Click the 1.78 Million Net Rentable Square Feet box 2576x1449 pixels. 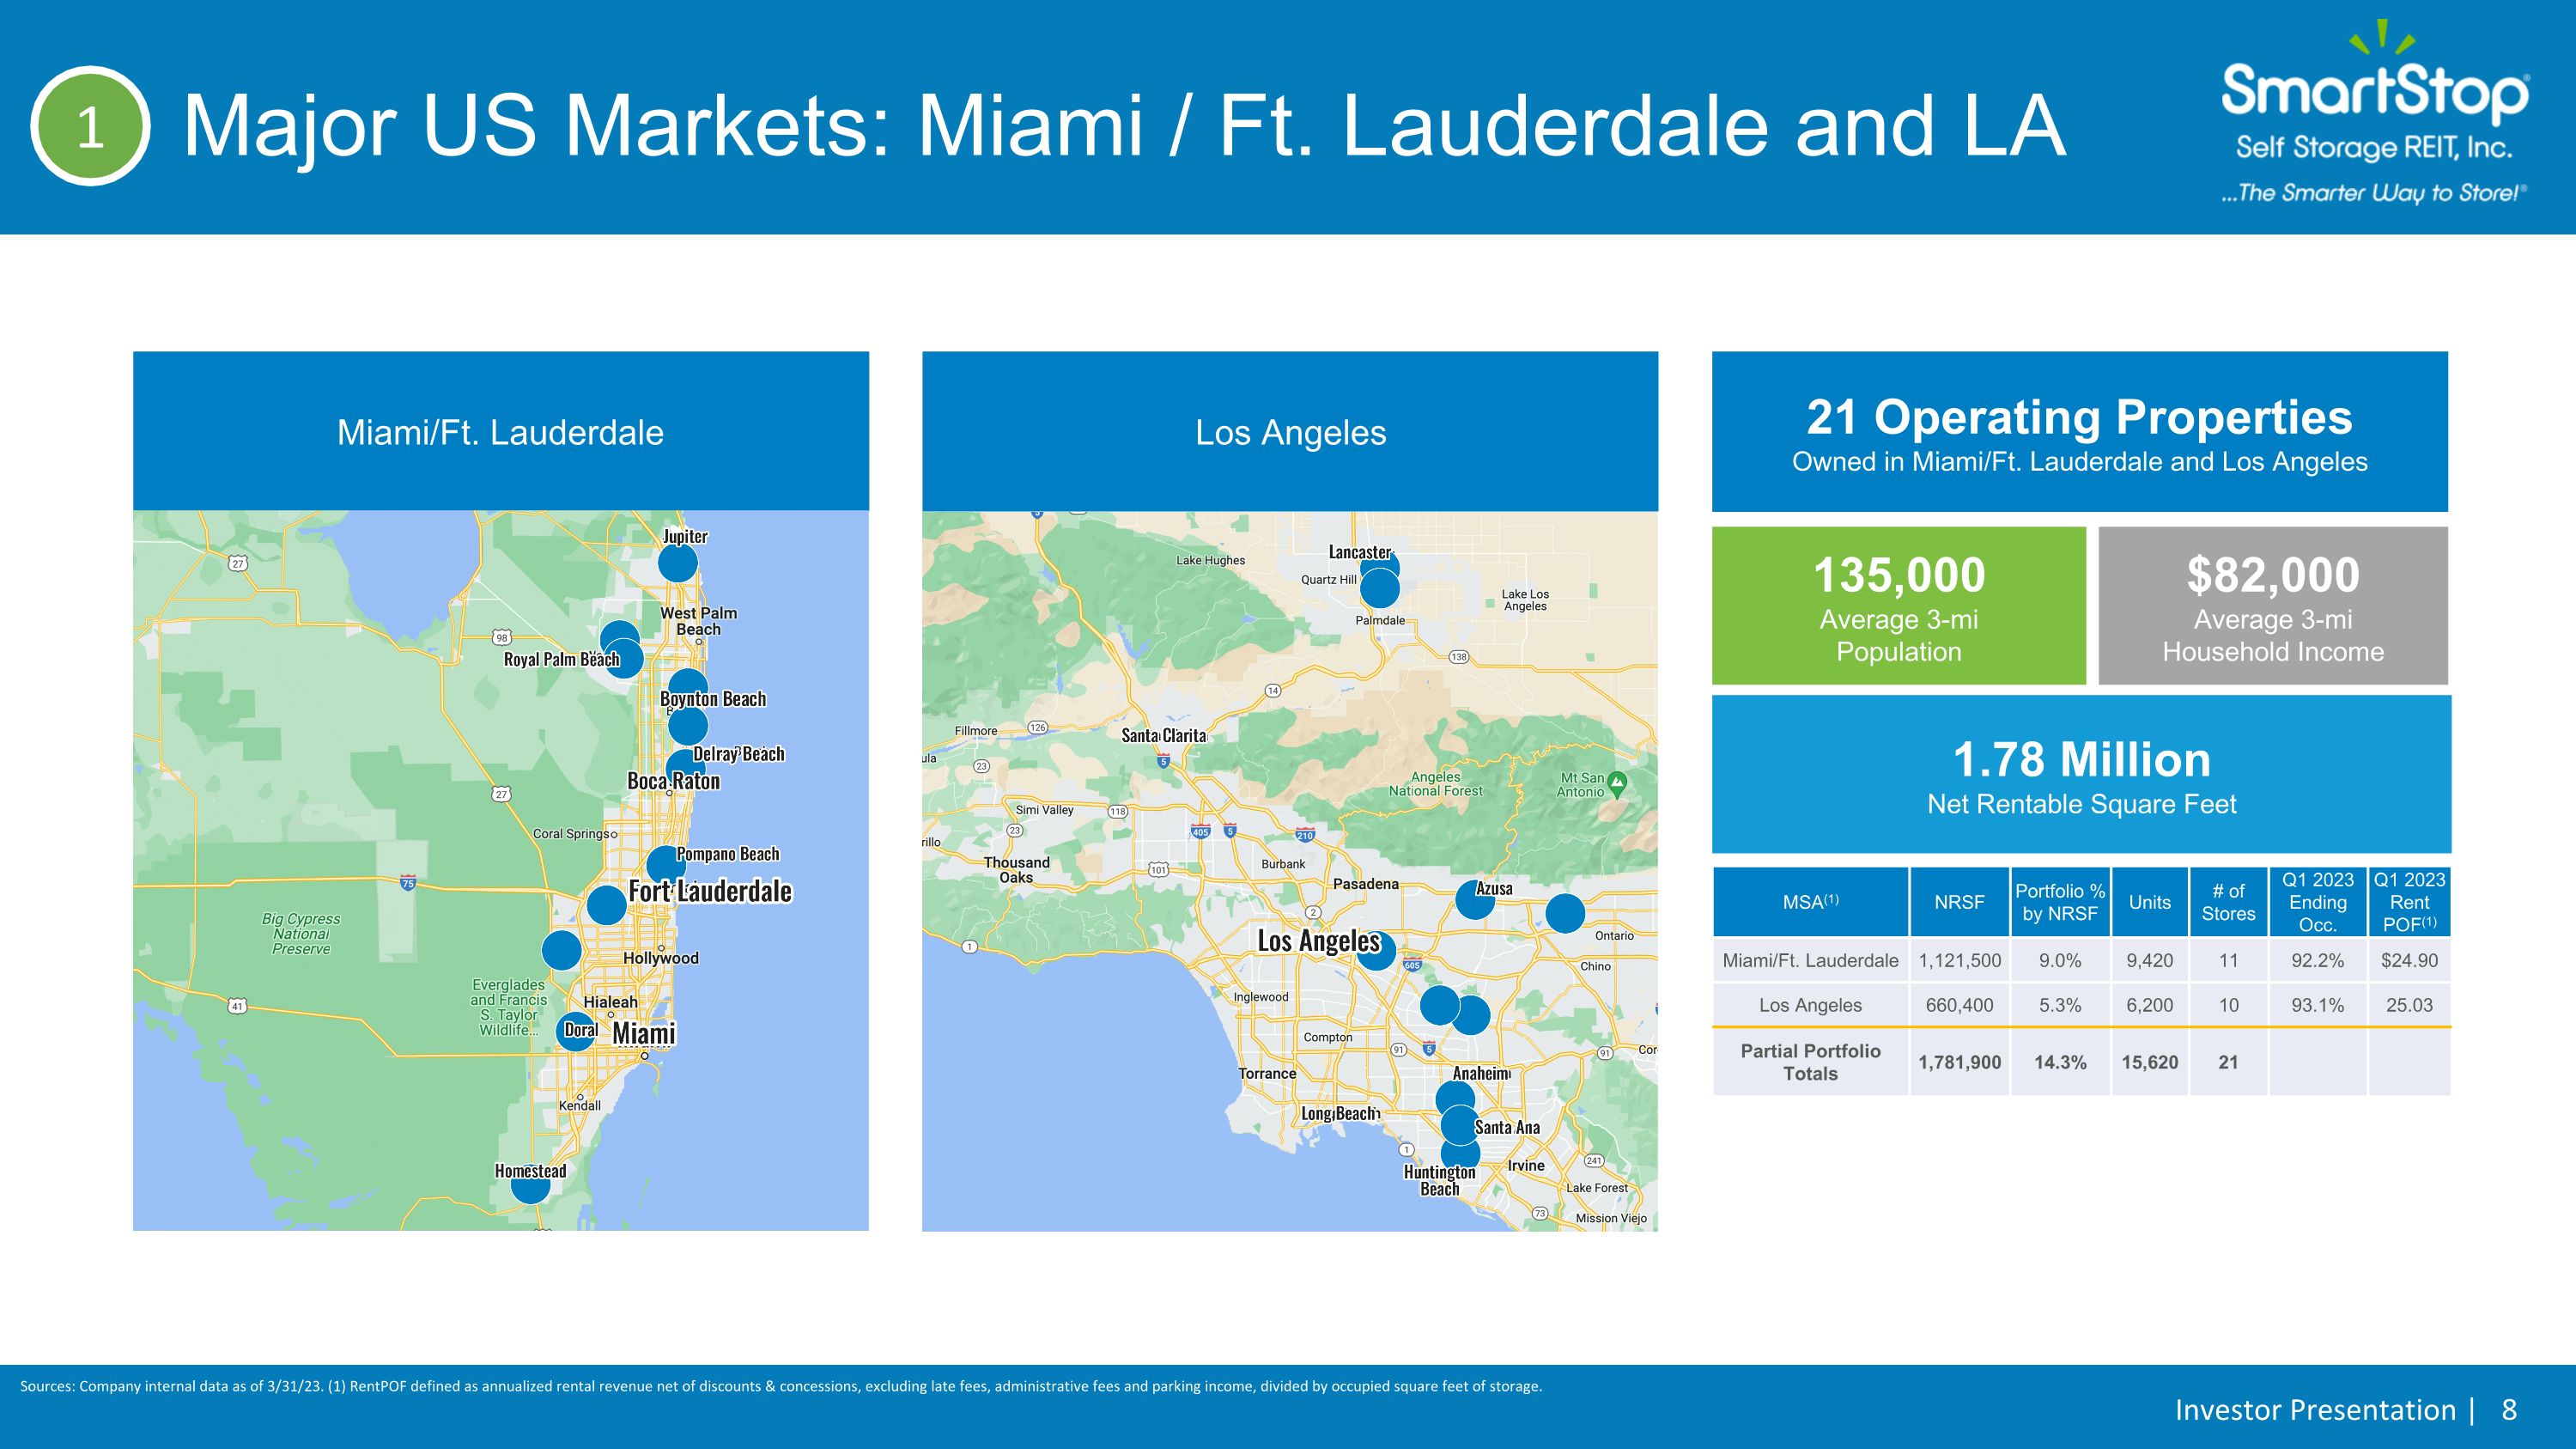pyautogui.click(x=2082, y=774)
